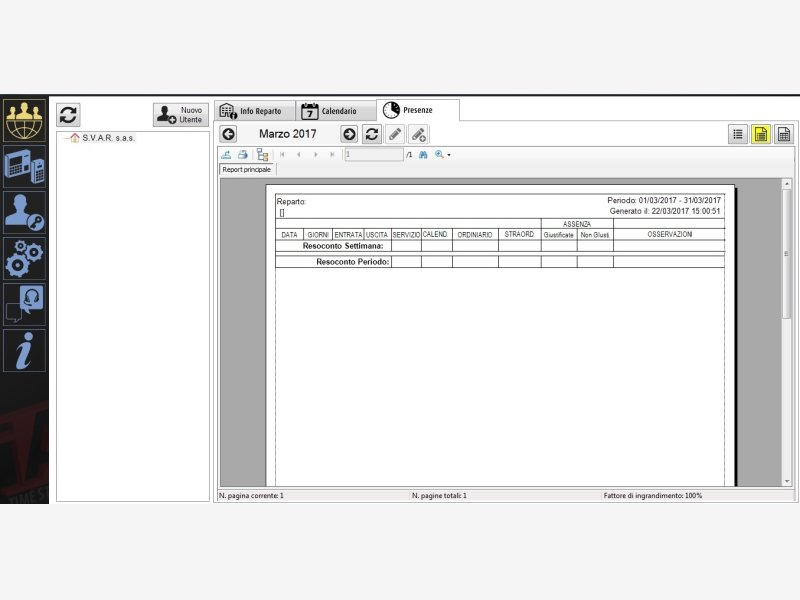Open the headset support chat section

(25, 304)
